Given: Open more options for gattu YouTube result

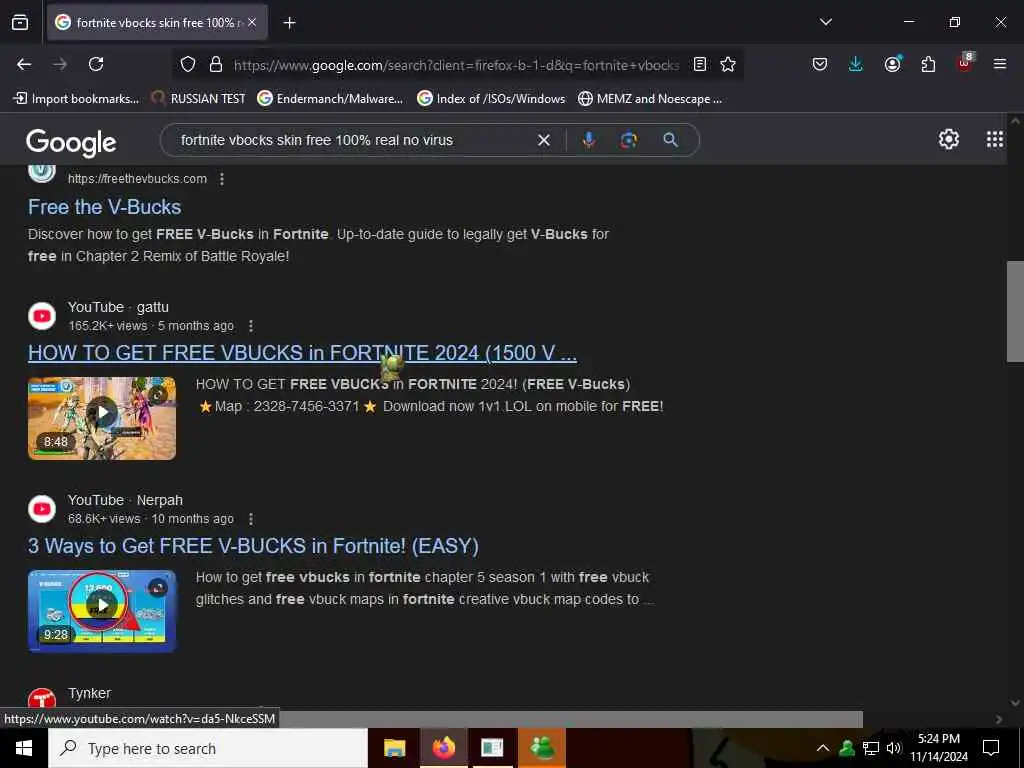Looking at the screenshot, I should tap(251, 326).
